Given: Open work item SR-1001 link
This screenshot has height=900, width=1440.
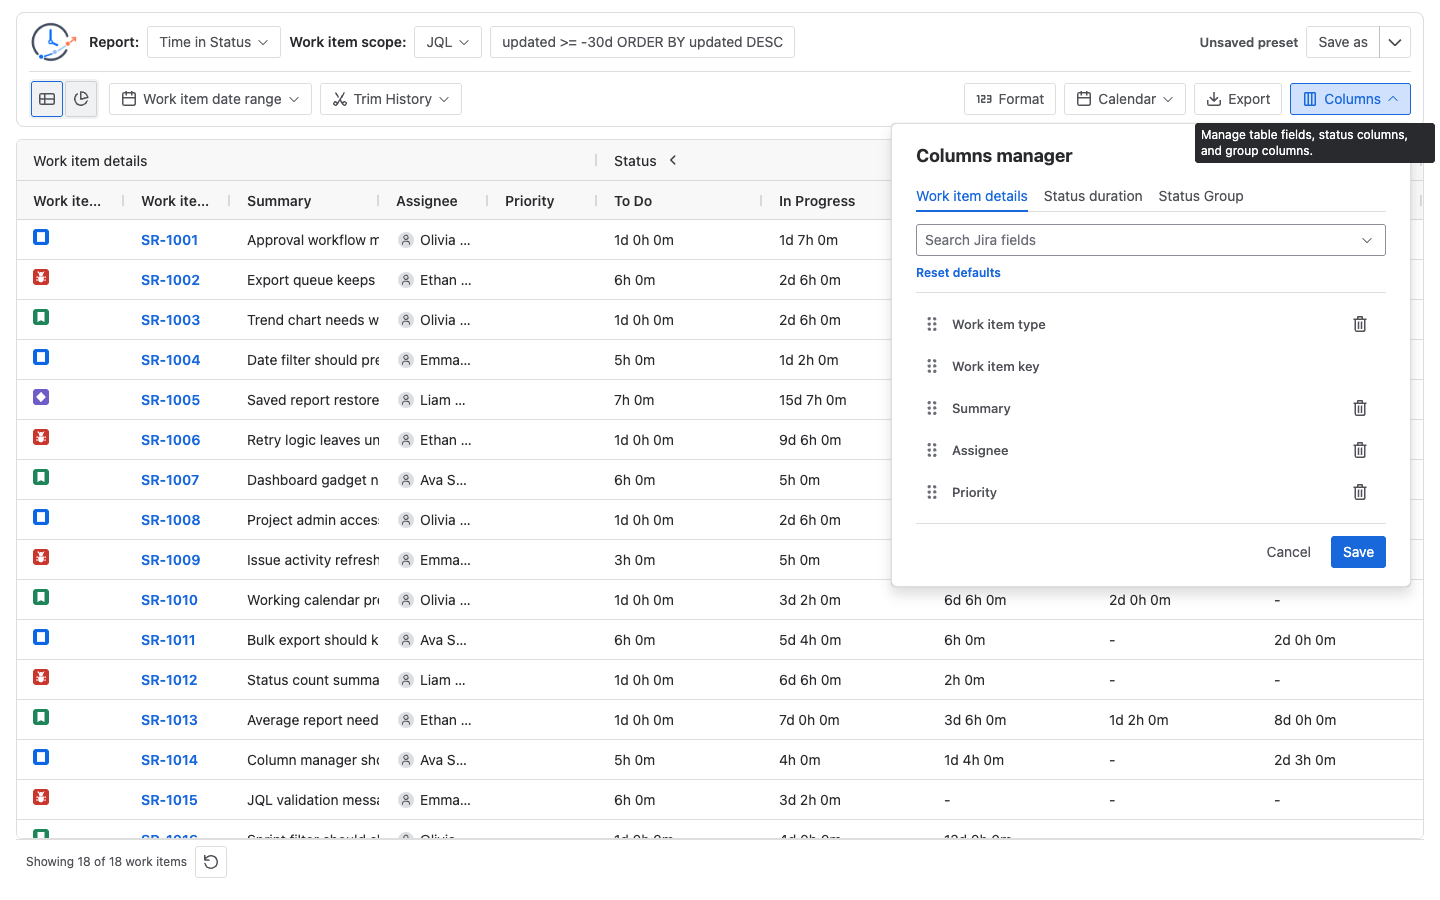Looking at the screenshot, I should click(x=169, y=240).
